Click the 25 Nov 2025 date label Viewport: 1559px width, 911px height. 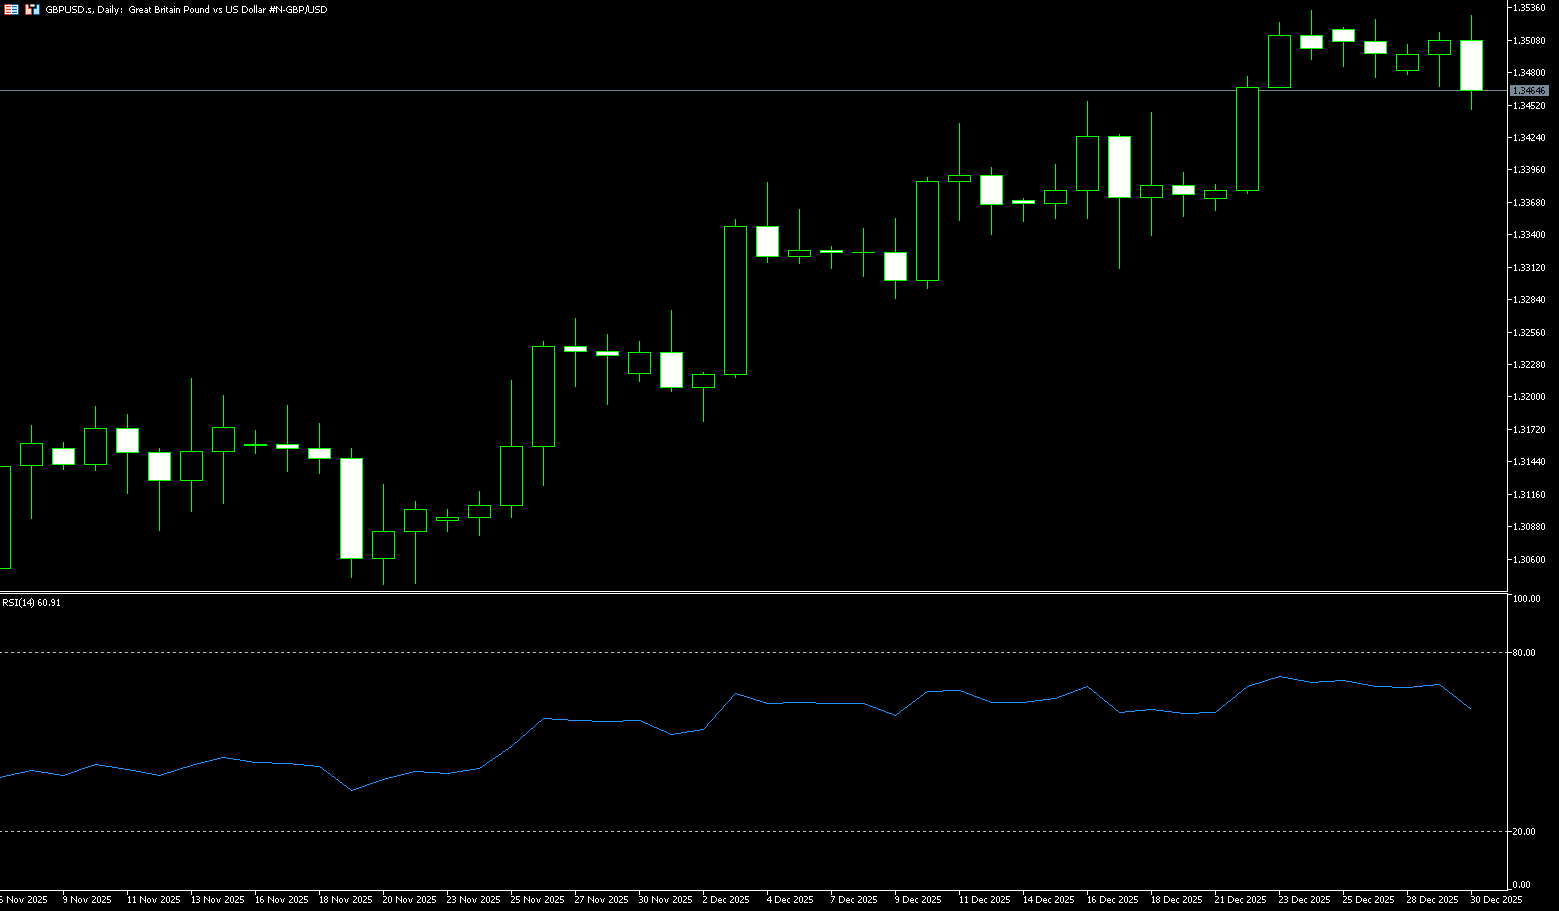click(537, 900)
